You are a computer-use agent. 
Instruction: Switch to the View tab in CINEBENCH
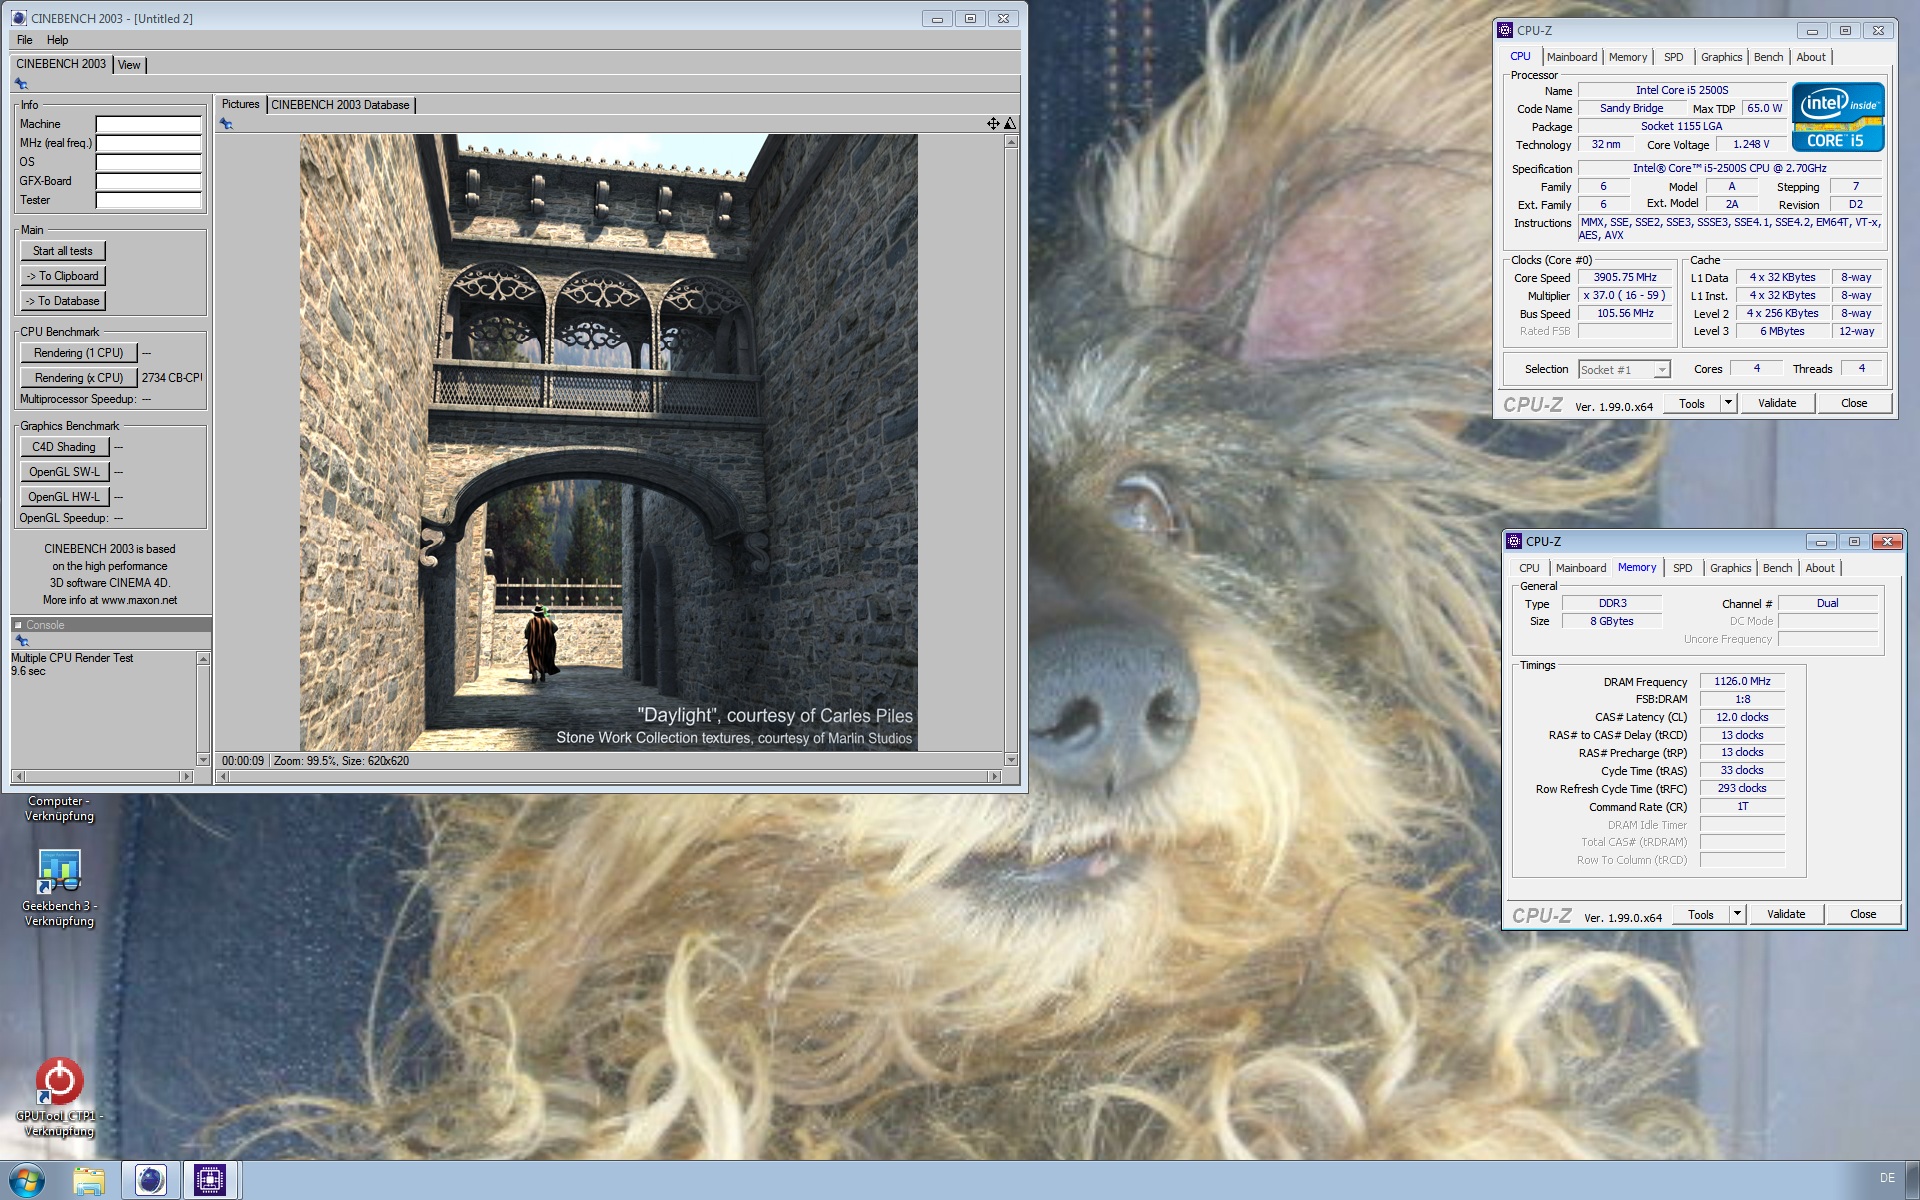coord(129,65)
